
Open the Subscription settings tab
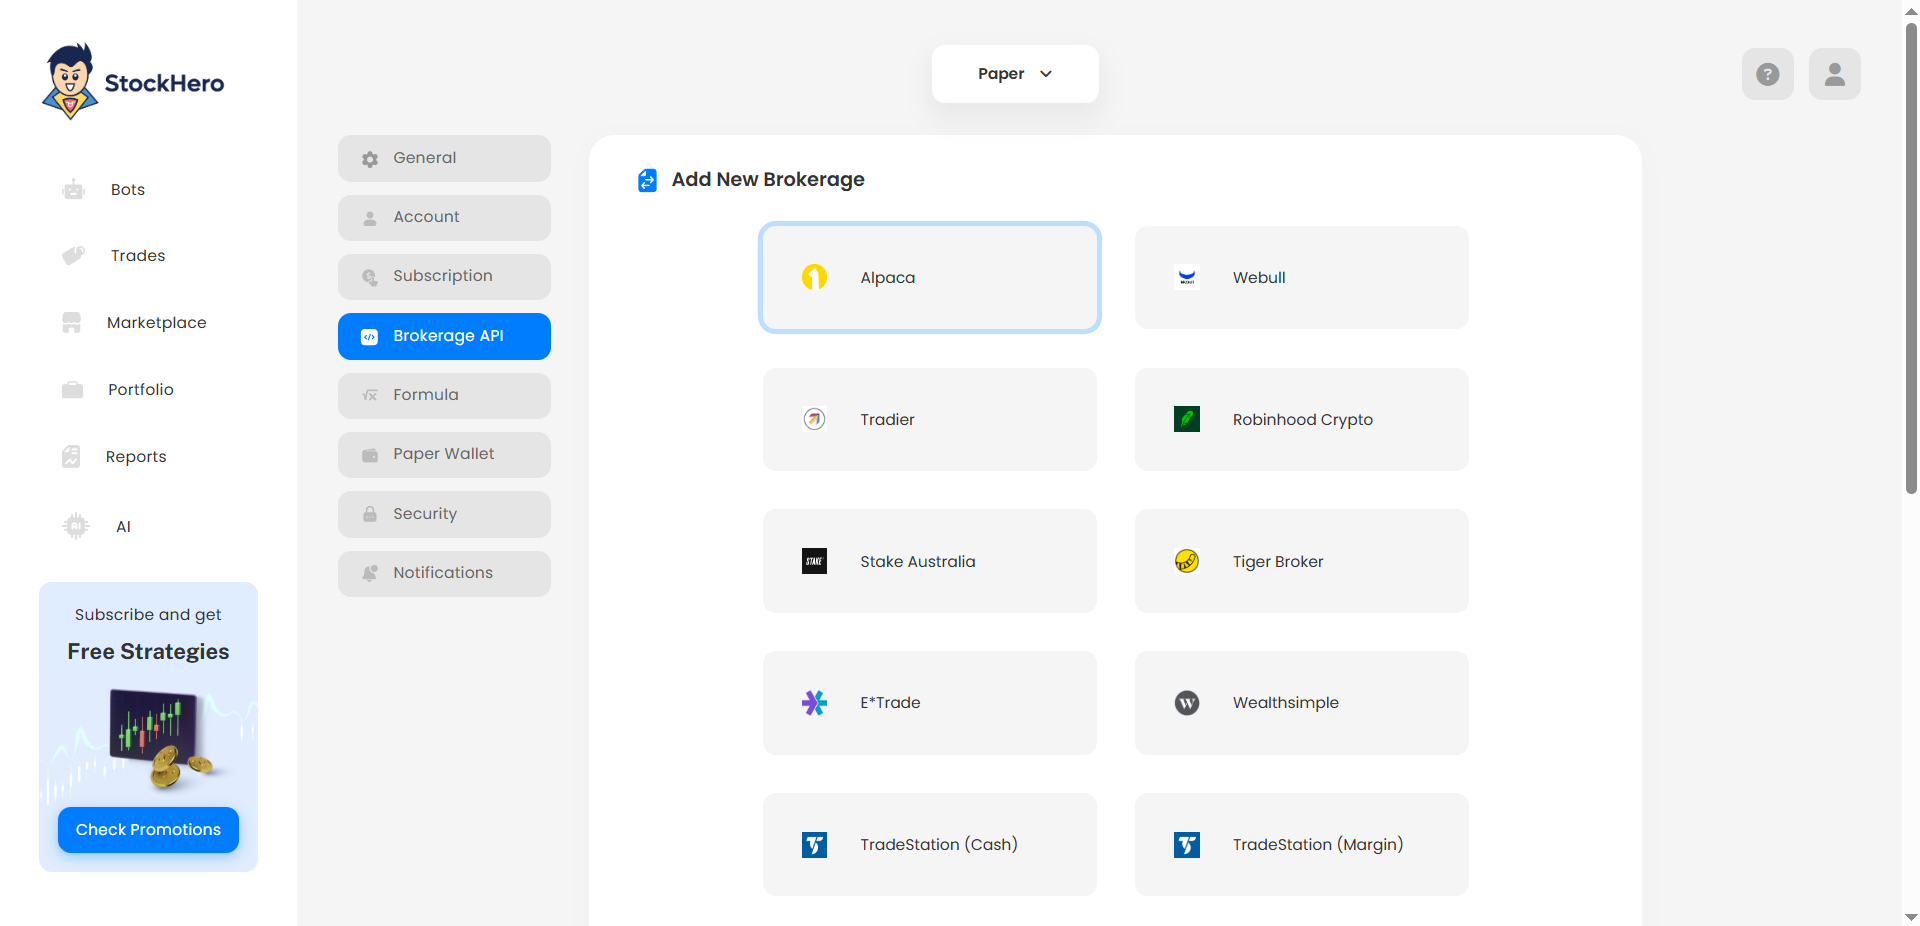(x=444, y=276)
